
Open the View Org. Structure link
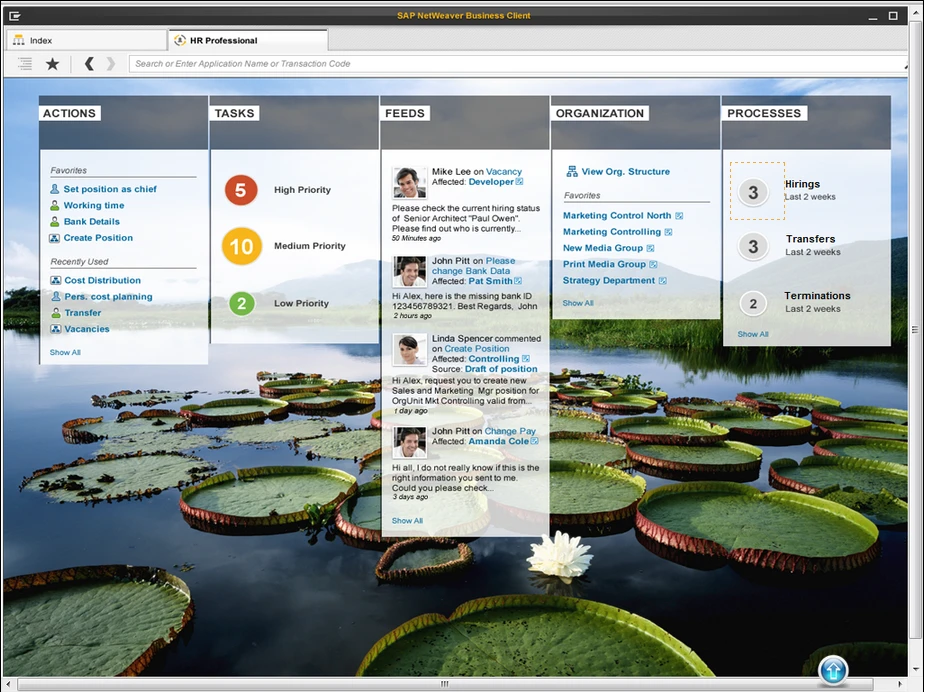coord(625,172)
